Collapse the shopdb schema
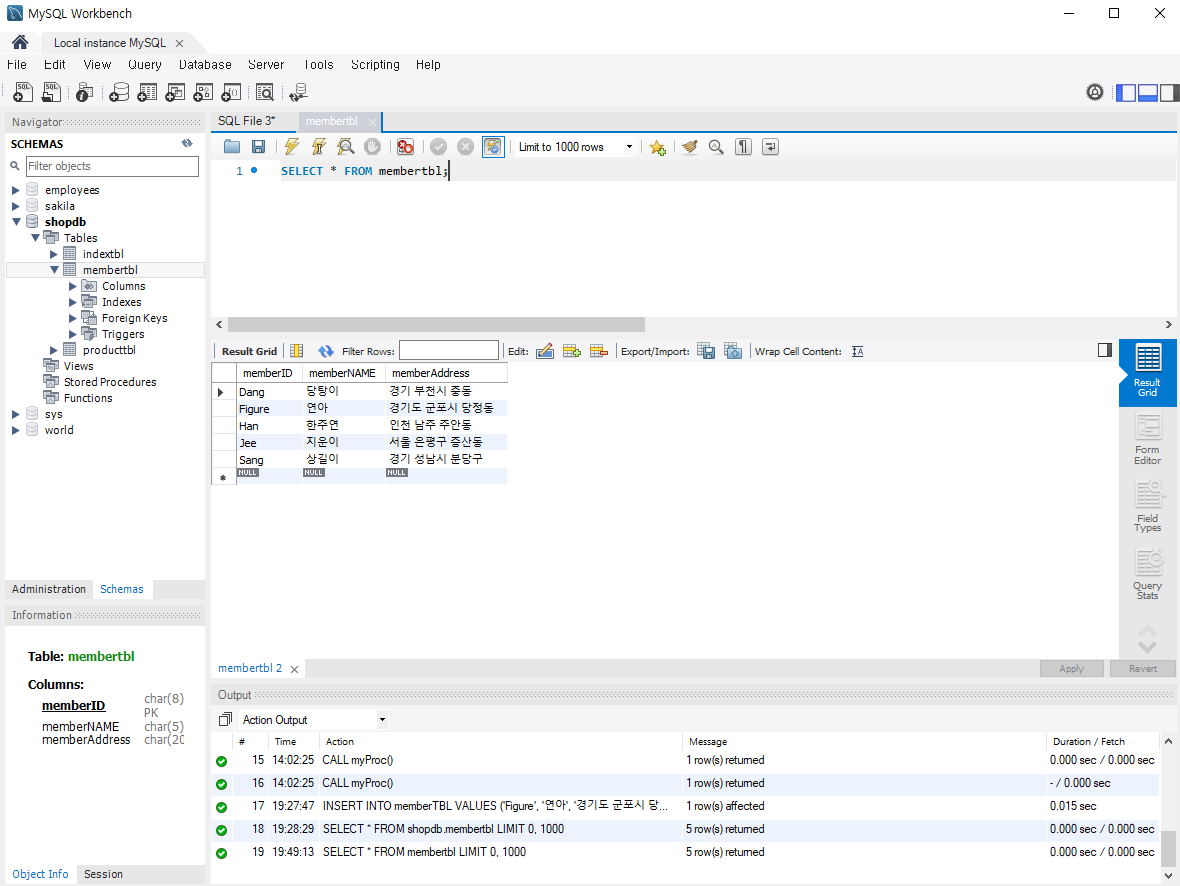 [16, 222]
